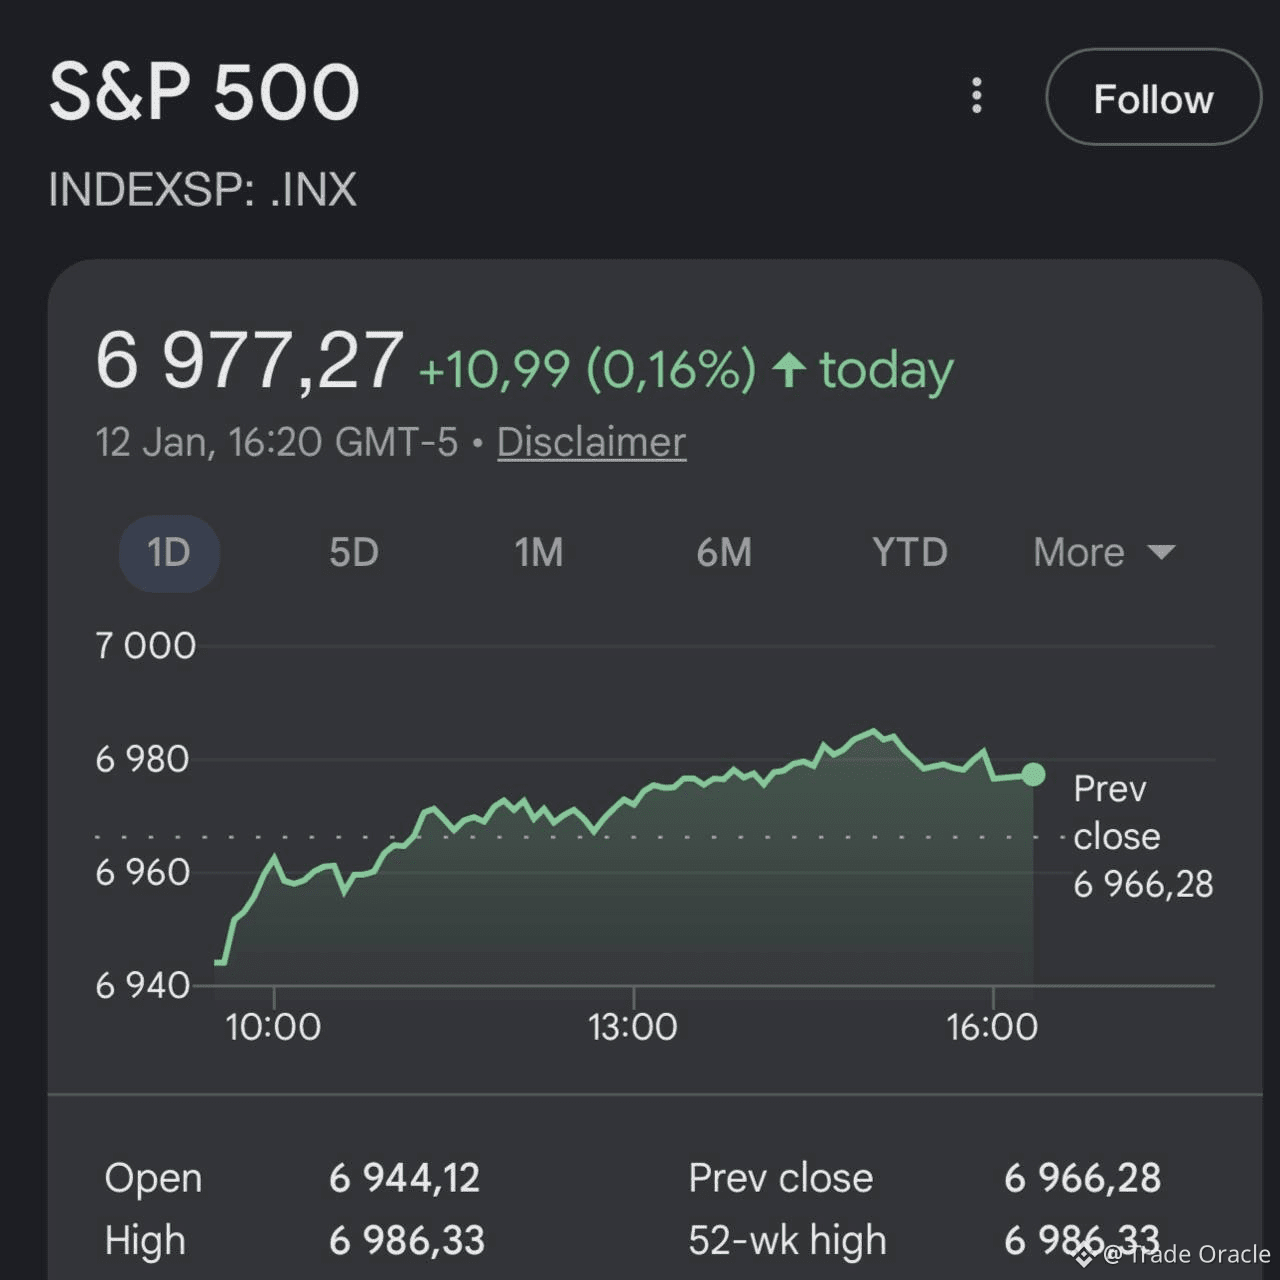Click the 13:00 marker on time axis
Image resolution: width=1280 pixels, height=1280 pixels.
(x=633, y=1026)
